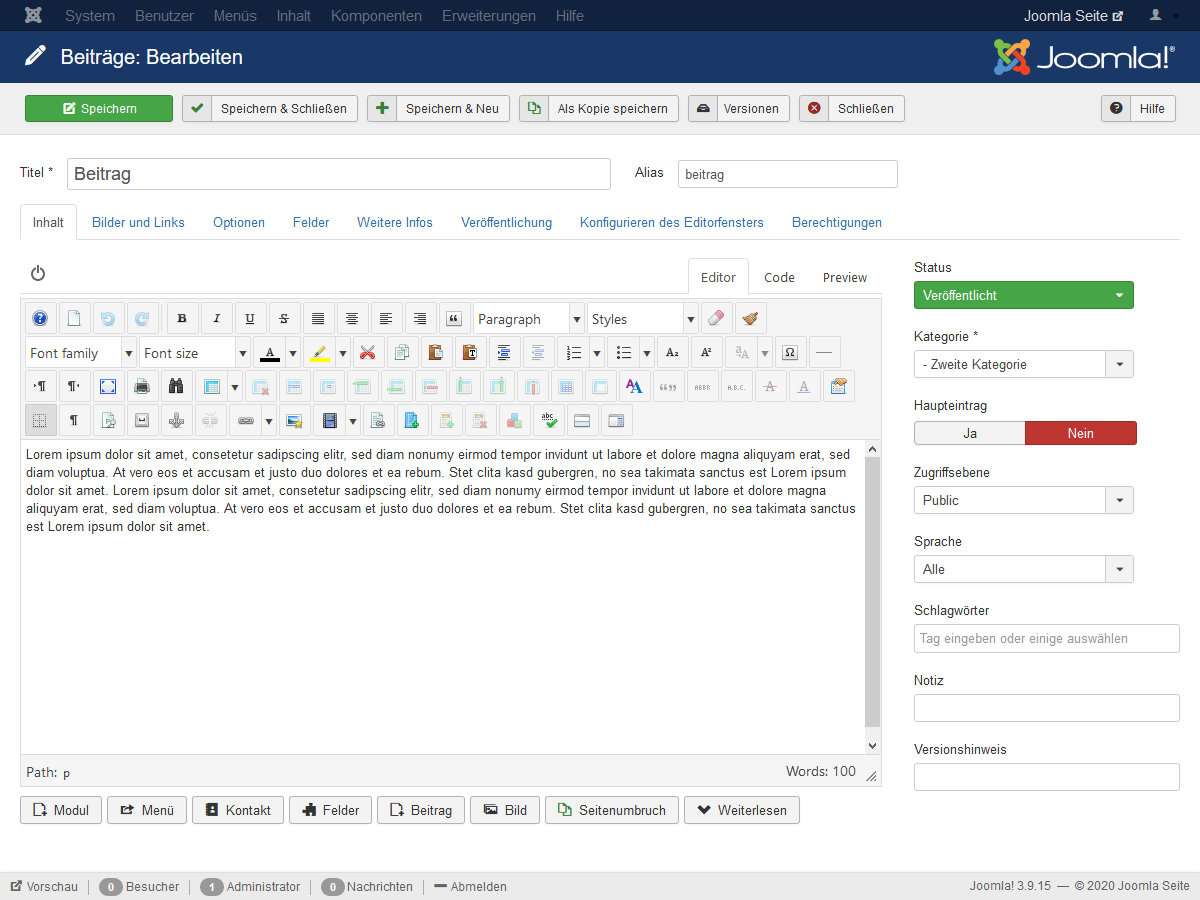
Task: Set Haupteintrag to Ja
Action: click(970, 433)
